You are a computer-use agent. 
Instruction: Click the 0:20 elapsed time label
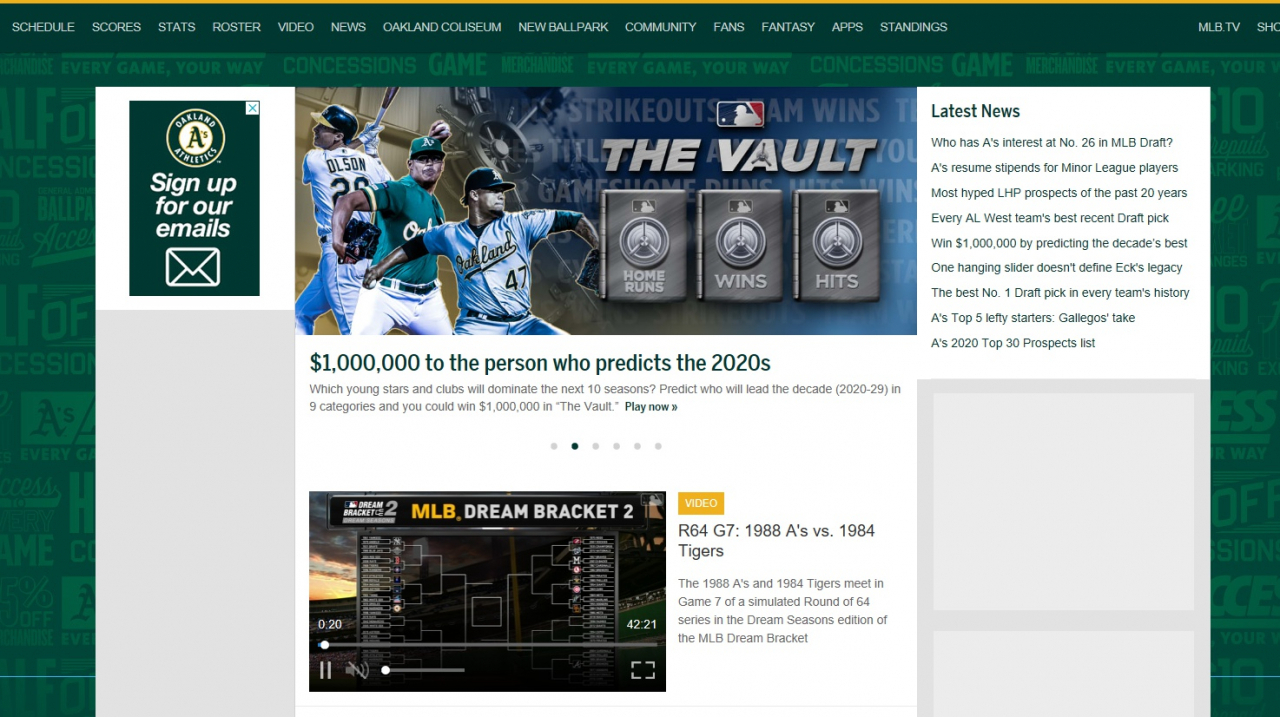(x=330, y=624)
